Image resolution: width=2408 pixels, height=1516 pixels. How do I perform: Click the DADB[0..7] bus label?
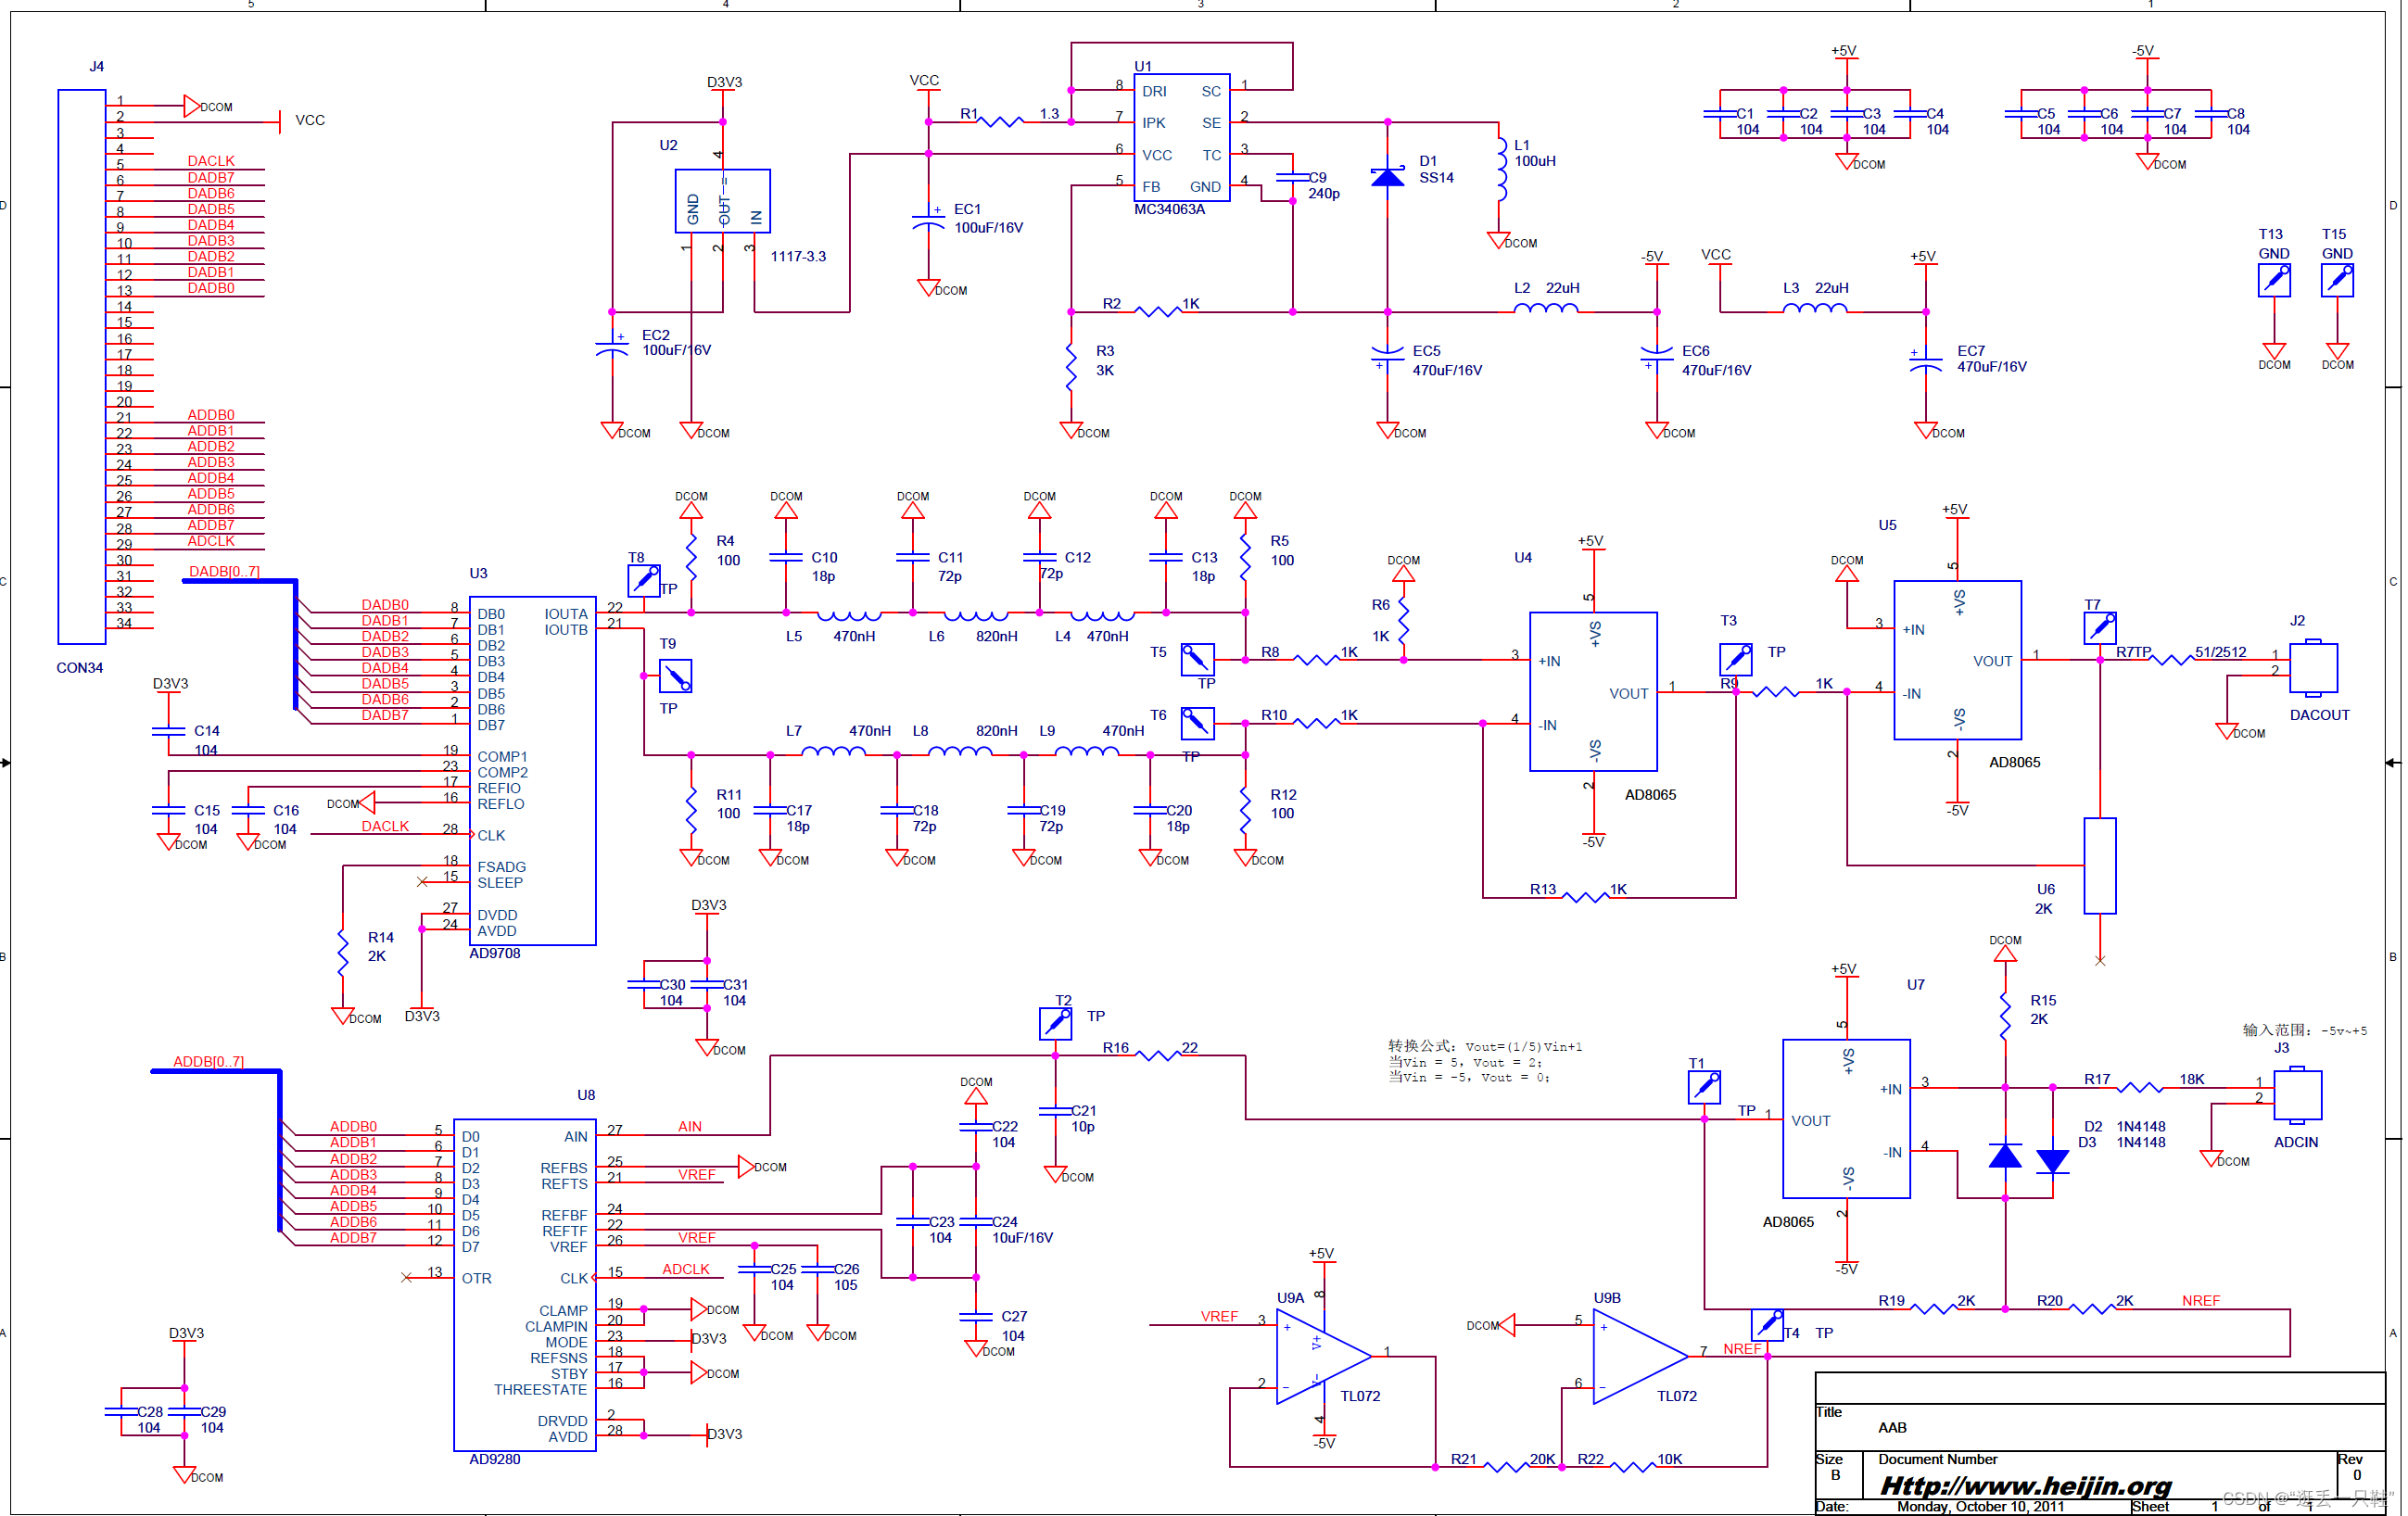pyautogui.click(x=224, y=572)
